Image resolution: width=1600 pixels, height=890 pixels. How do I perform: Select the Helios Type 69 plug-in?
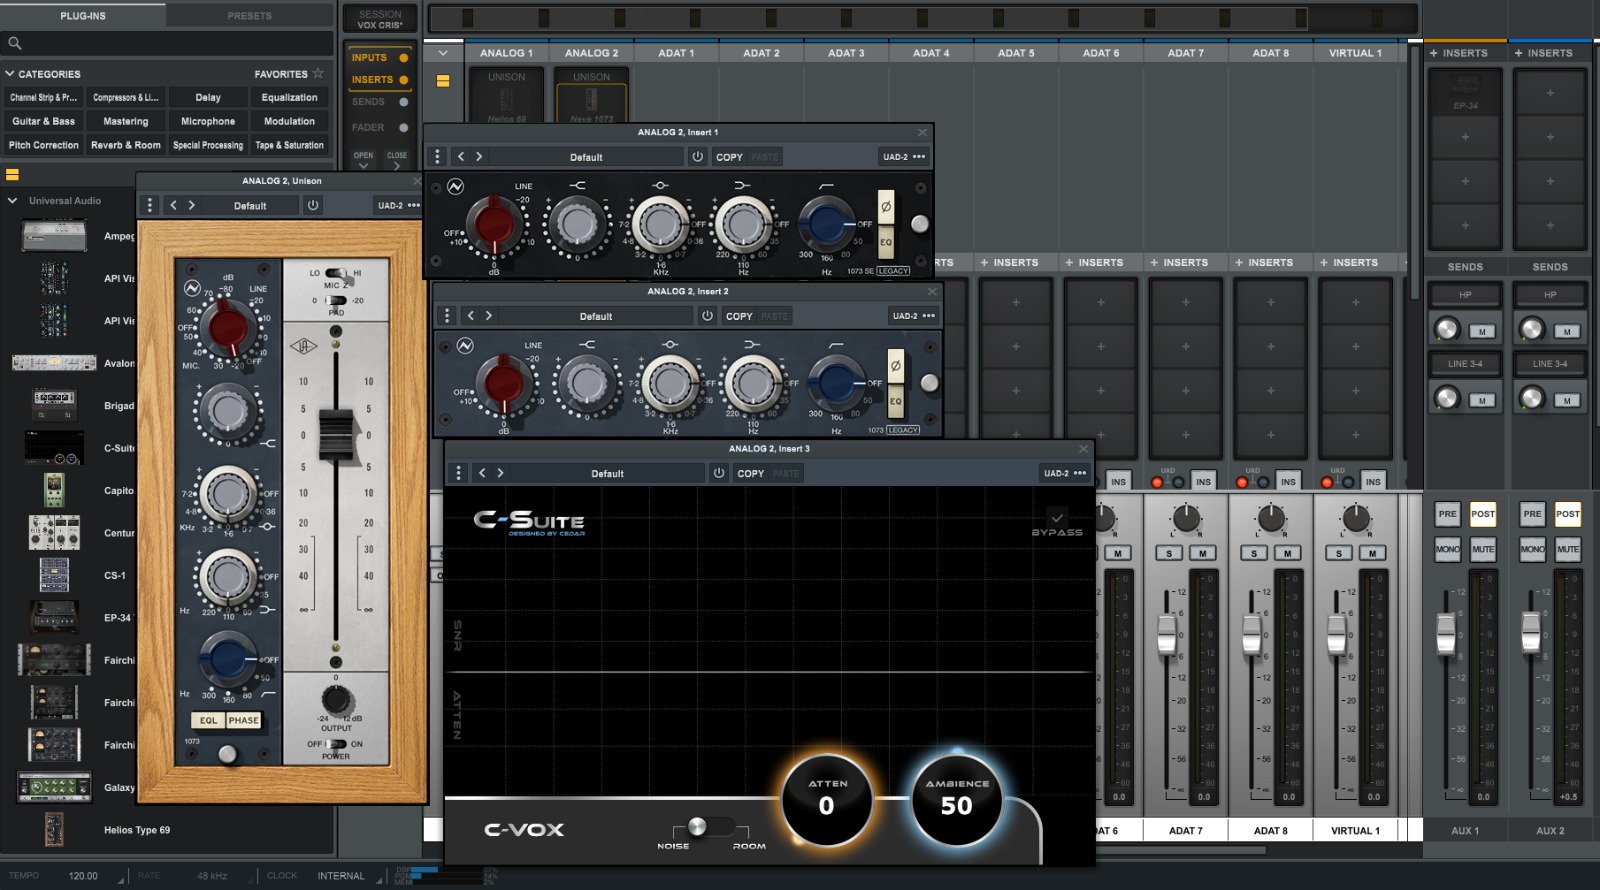point(137,830)
